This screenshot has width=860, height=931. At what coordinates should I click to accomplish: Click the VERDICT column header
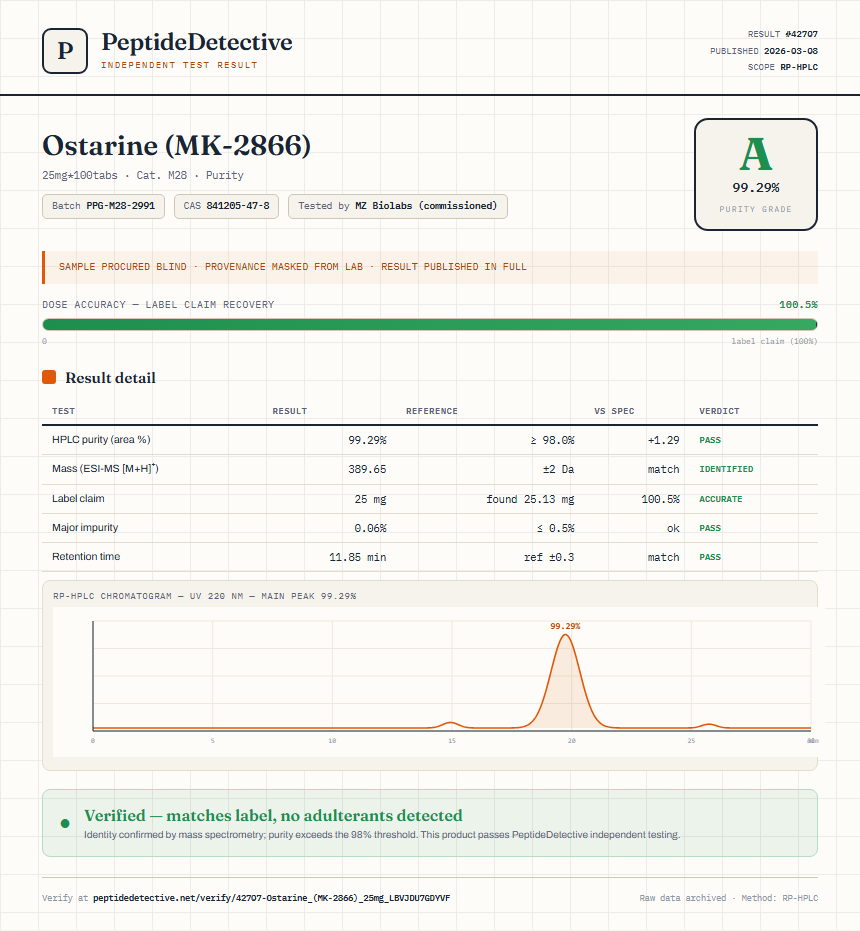click(x=719, y=411)
